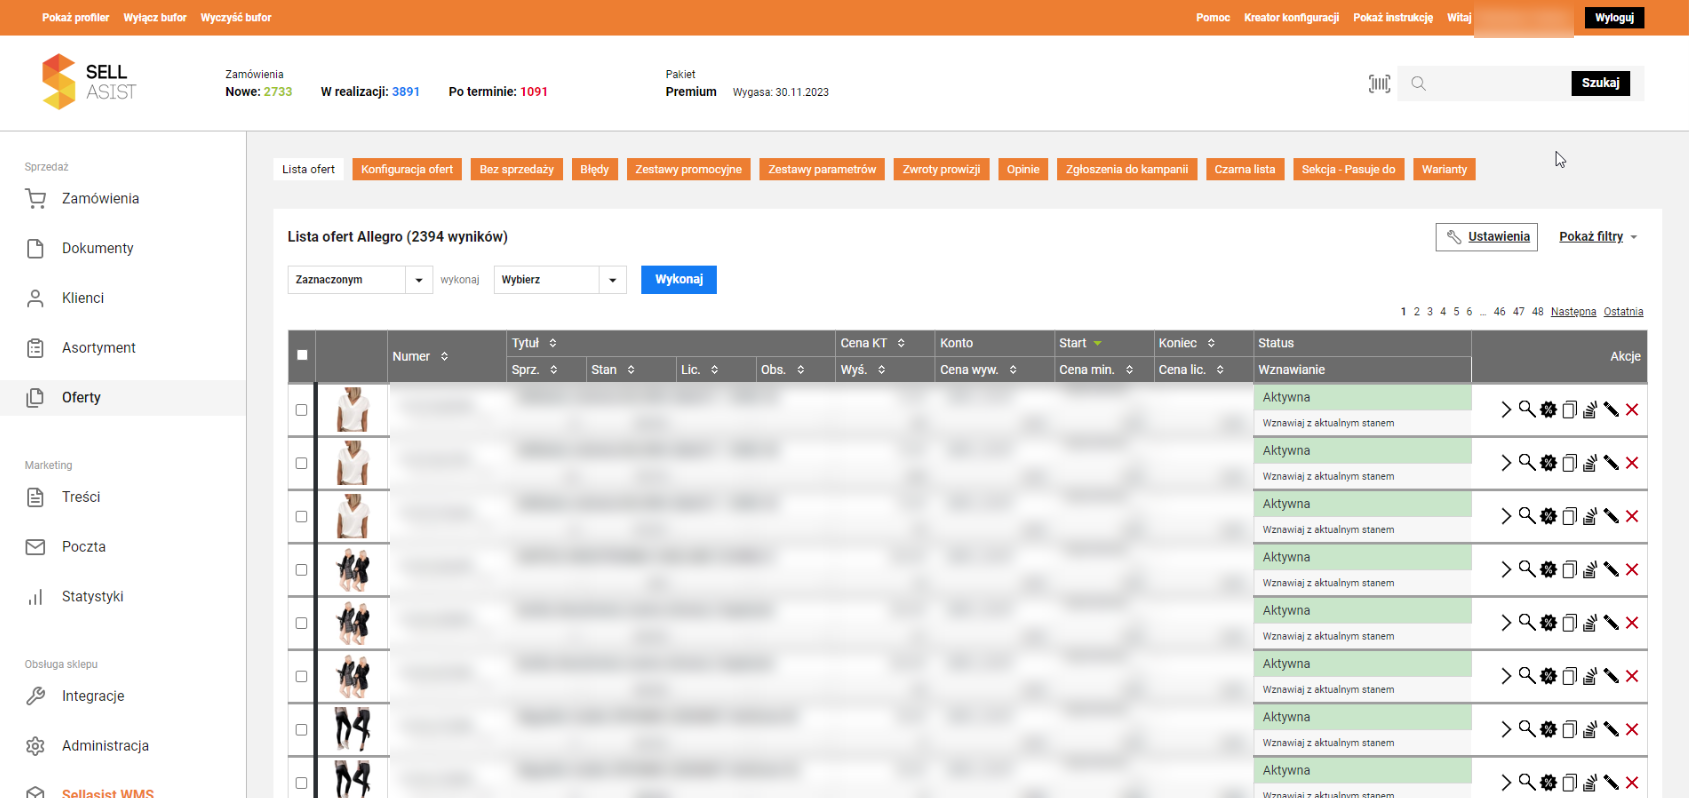Open percent discount badge for first offer
This screenshot has width=1689, height=798.
click(x=1548, y=409)
